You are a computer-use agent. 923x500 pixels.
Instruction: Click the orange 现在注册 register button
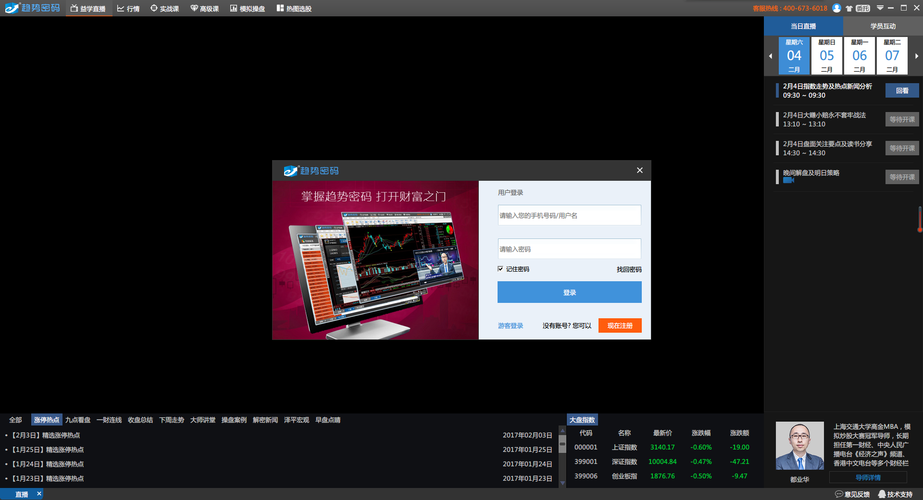tap(619, 325)
